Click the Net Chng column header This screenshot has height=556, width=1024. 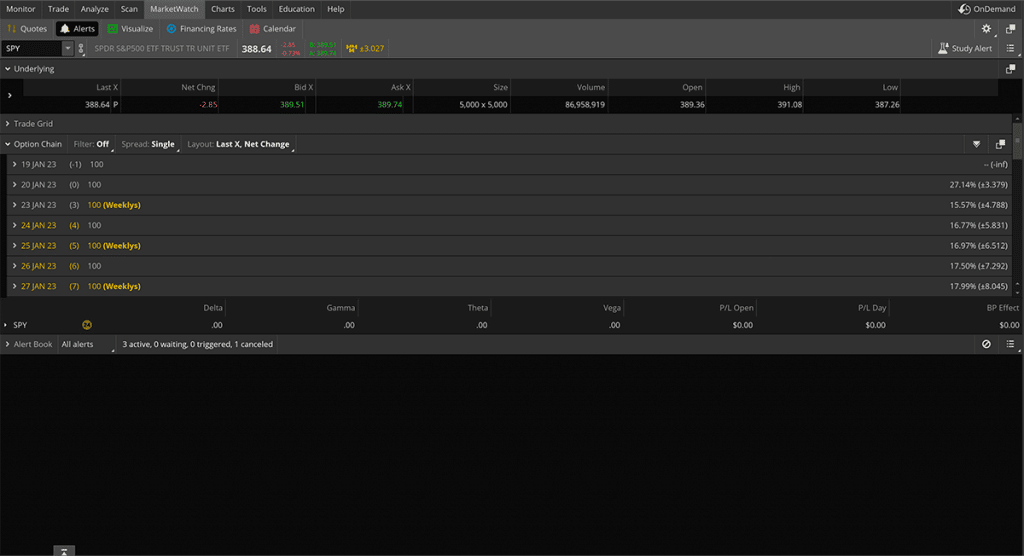[198, 88]
